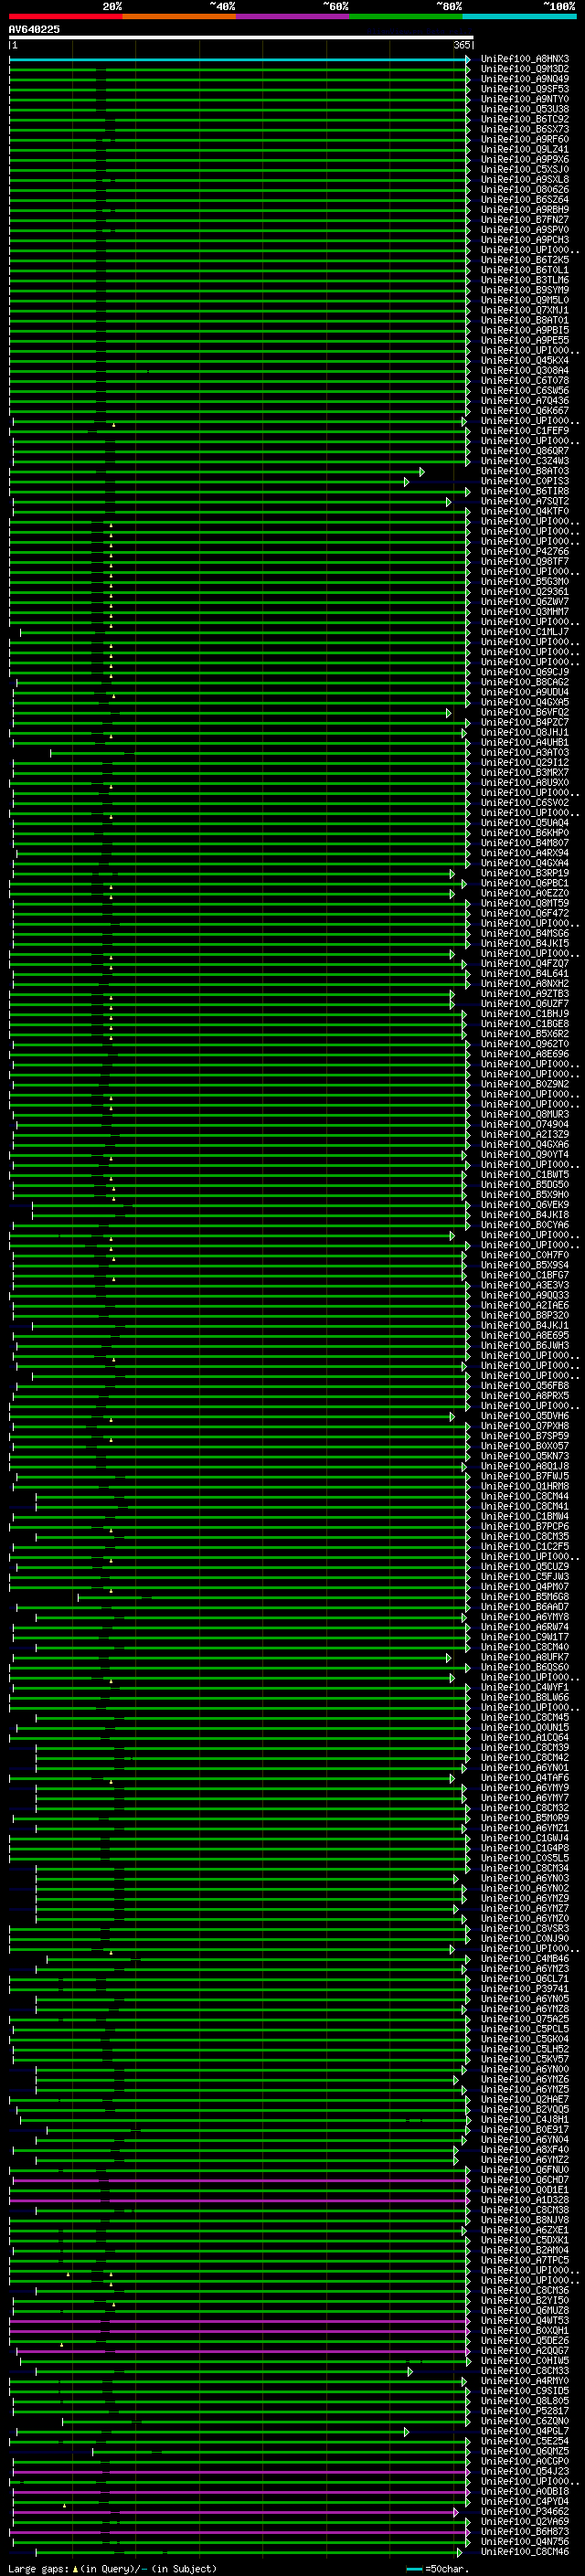Open hit UniRef100_Q9SF53

[x=525, y=89]
